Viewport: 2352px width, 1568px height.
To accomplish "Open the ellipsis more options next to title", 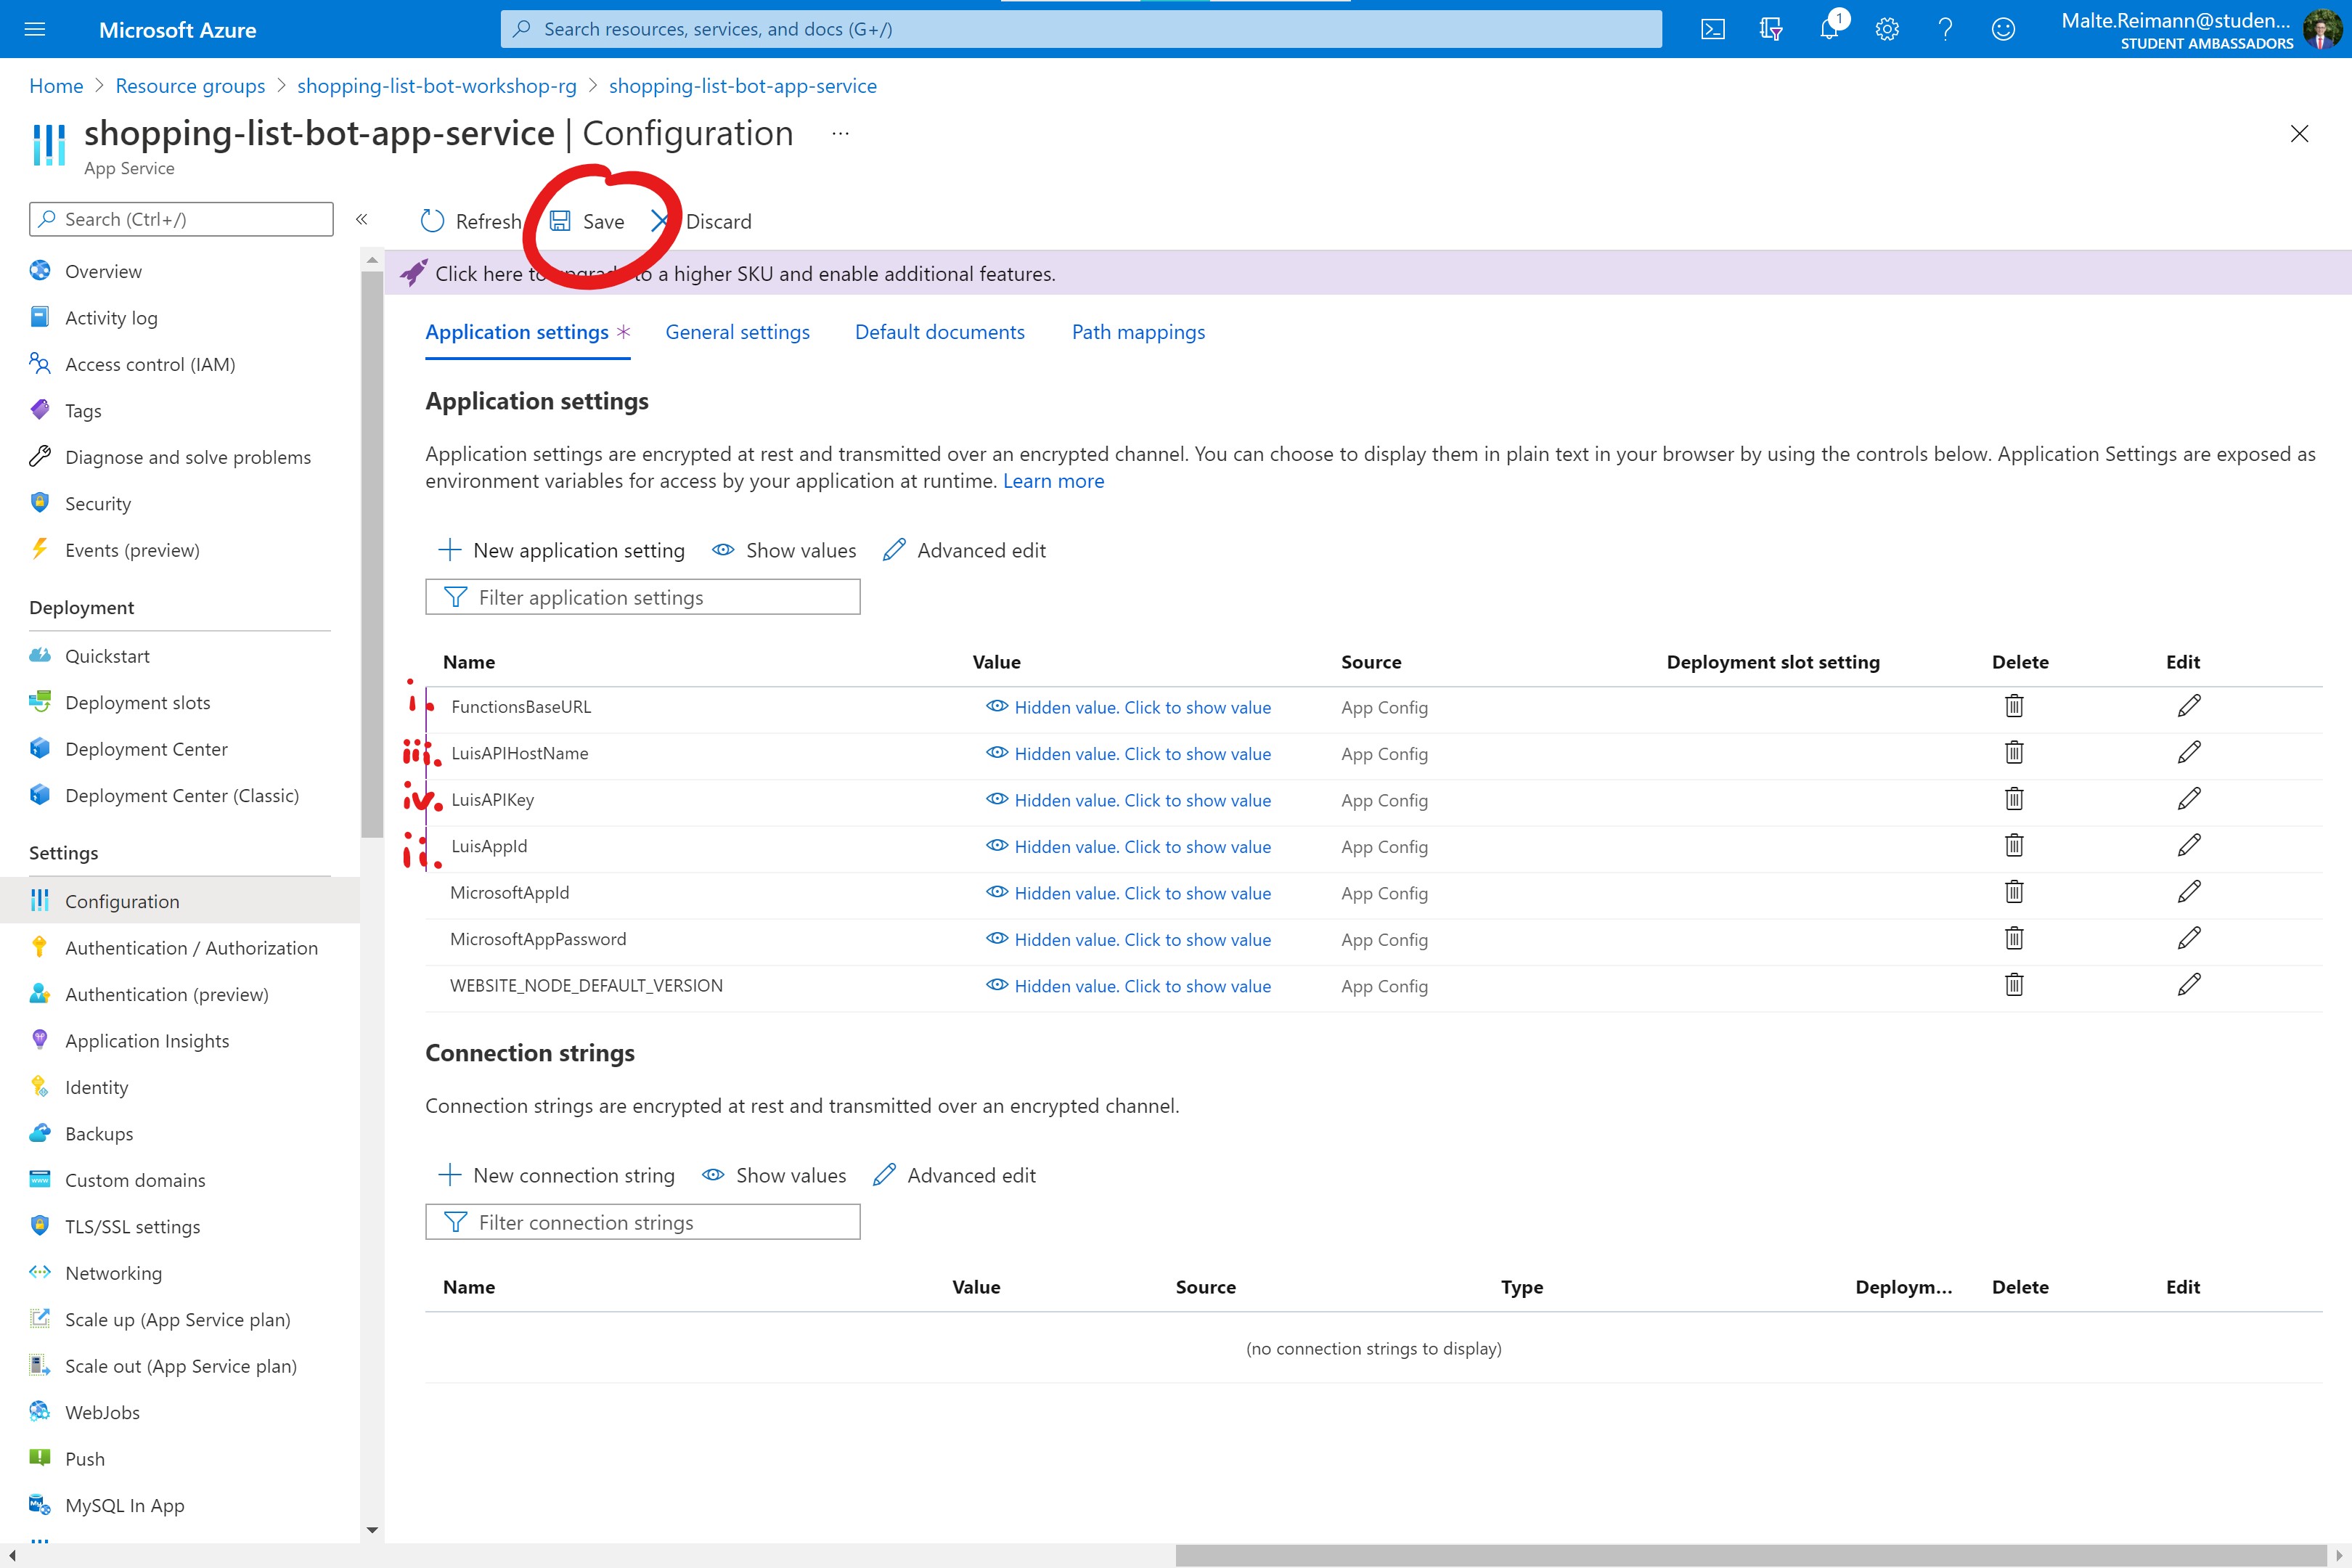I will (840, 133).
